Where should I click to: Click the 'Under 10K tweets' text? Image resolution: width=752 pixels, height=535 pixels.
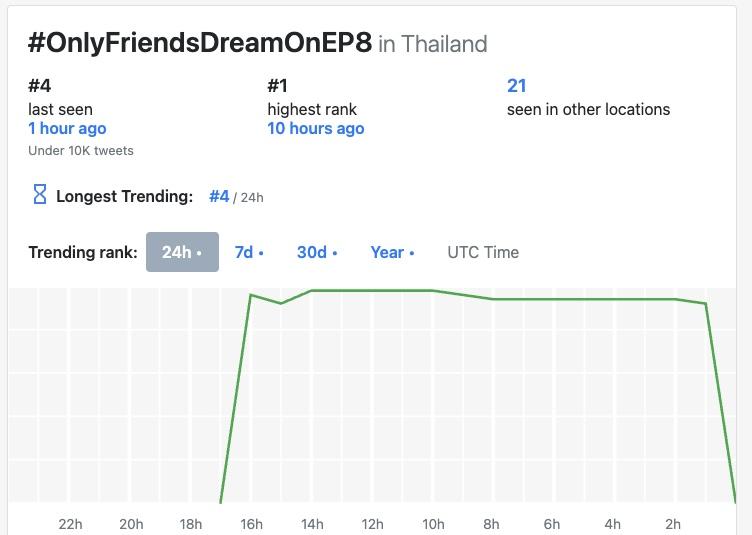pyautogui.click(x=81, y=150)
